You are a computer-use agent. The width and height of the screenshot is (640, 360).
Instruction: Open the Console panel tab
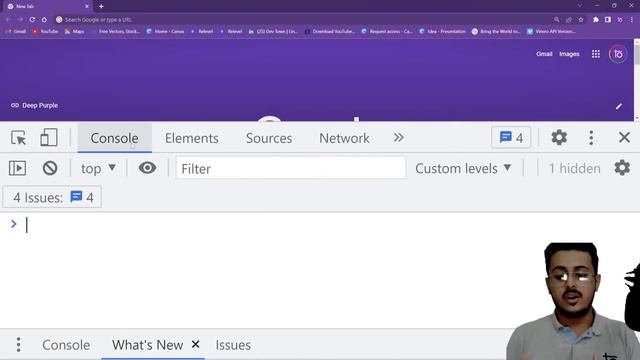click(x=114, y=138)
